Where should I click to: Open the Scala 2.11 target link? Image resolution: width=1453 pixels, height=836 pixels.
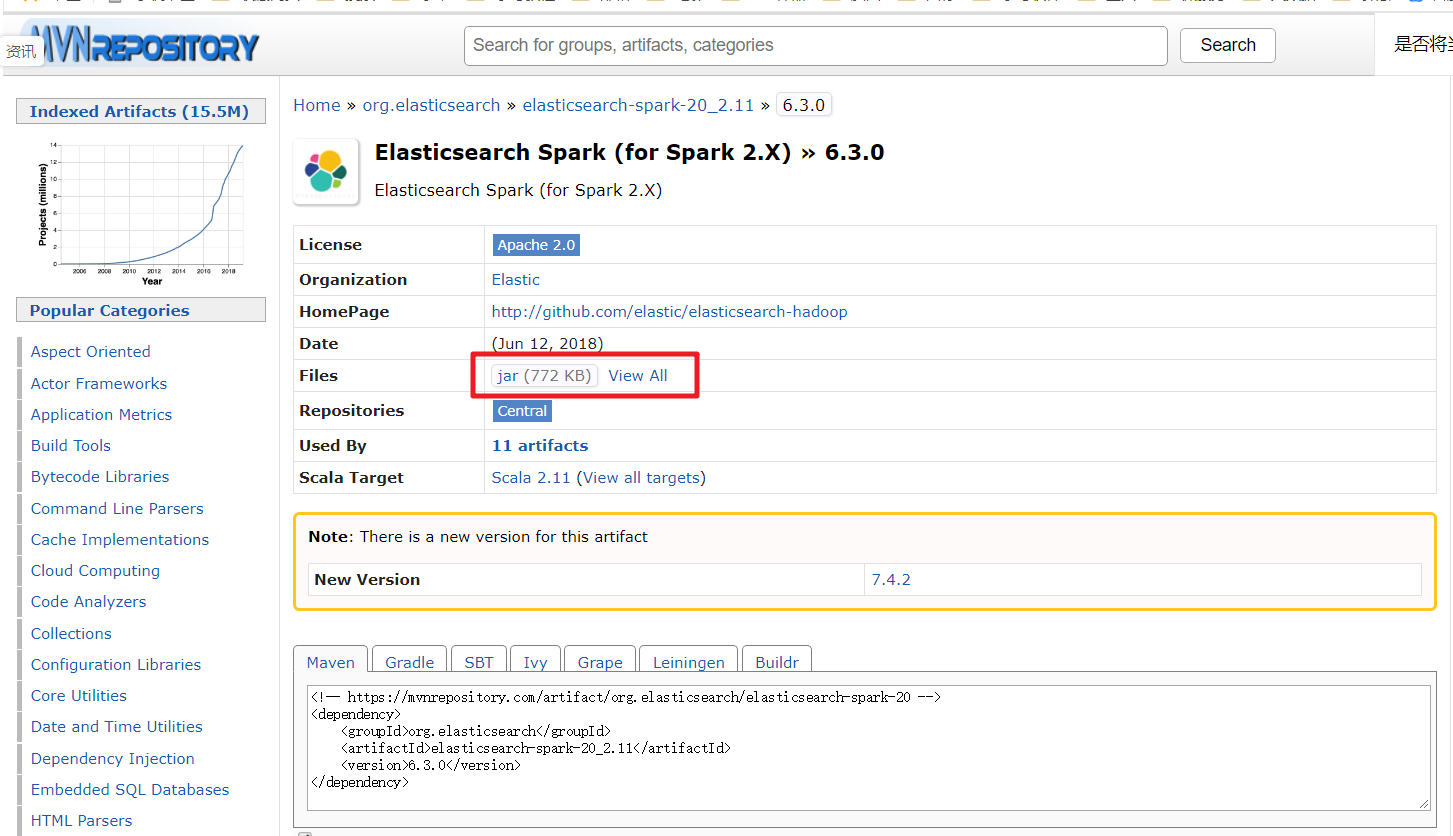pos(531,478)
